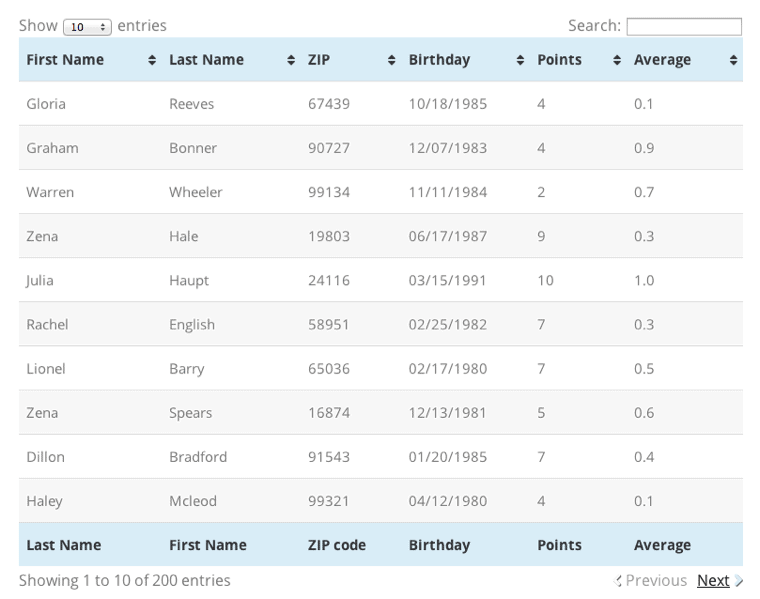Click ZIP code 99134 in Warren's row
This screenshot has height=599, width=760.
click(x=329, y=192)
